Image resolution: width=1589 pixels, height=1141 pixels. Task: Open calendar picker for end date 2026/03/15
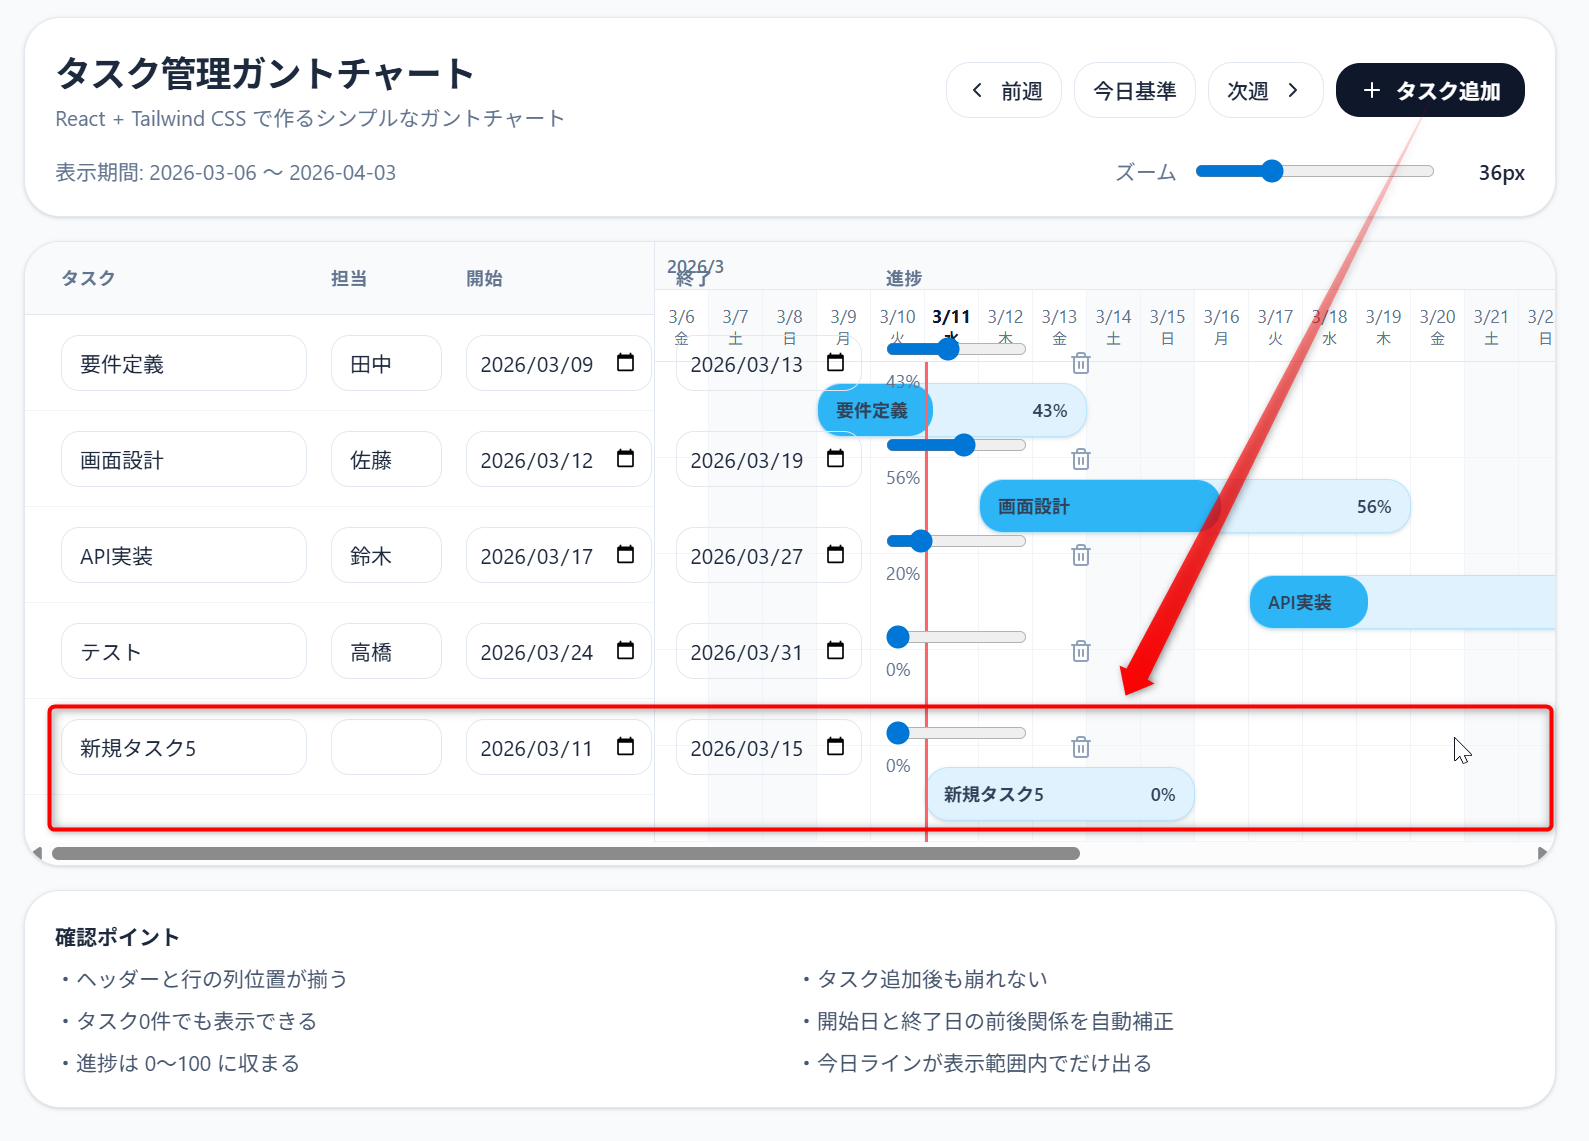click(836, 746)
